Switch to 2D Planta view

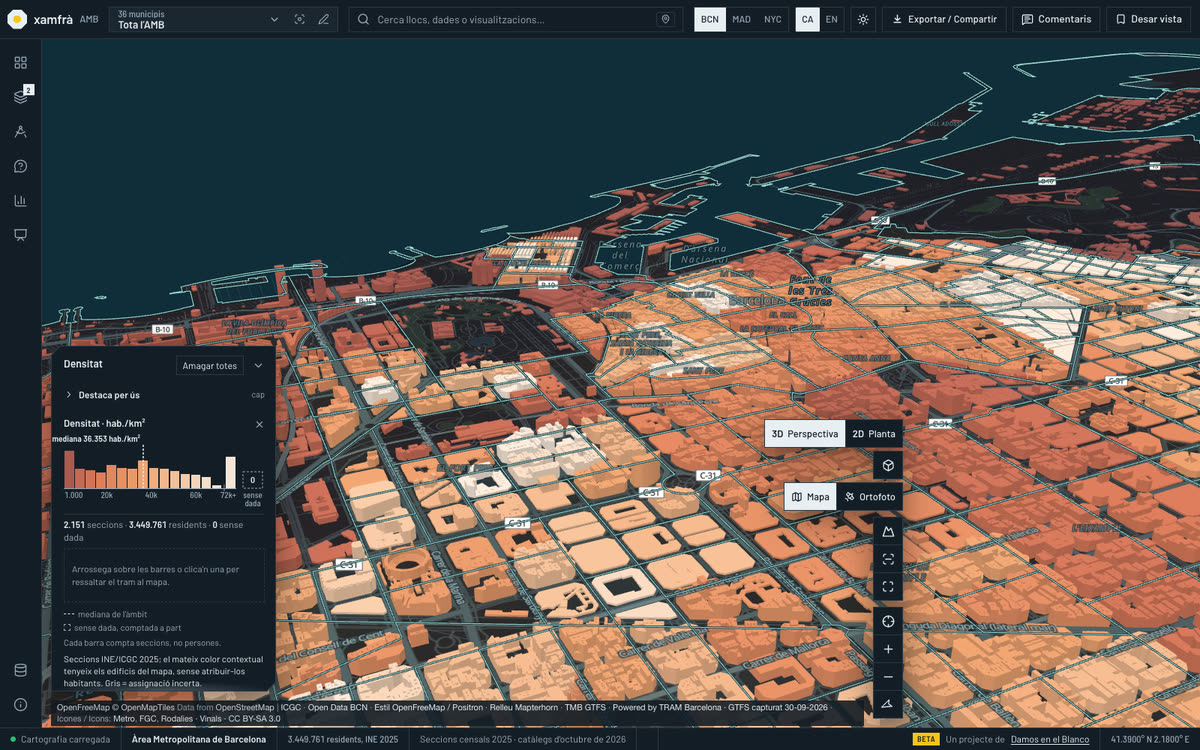(x=873, y=434)
